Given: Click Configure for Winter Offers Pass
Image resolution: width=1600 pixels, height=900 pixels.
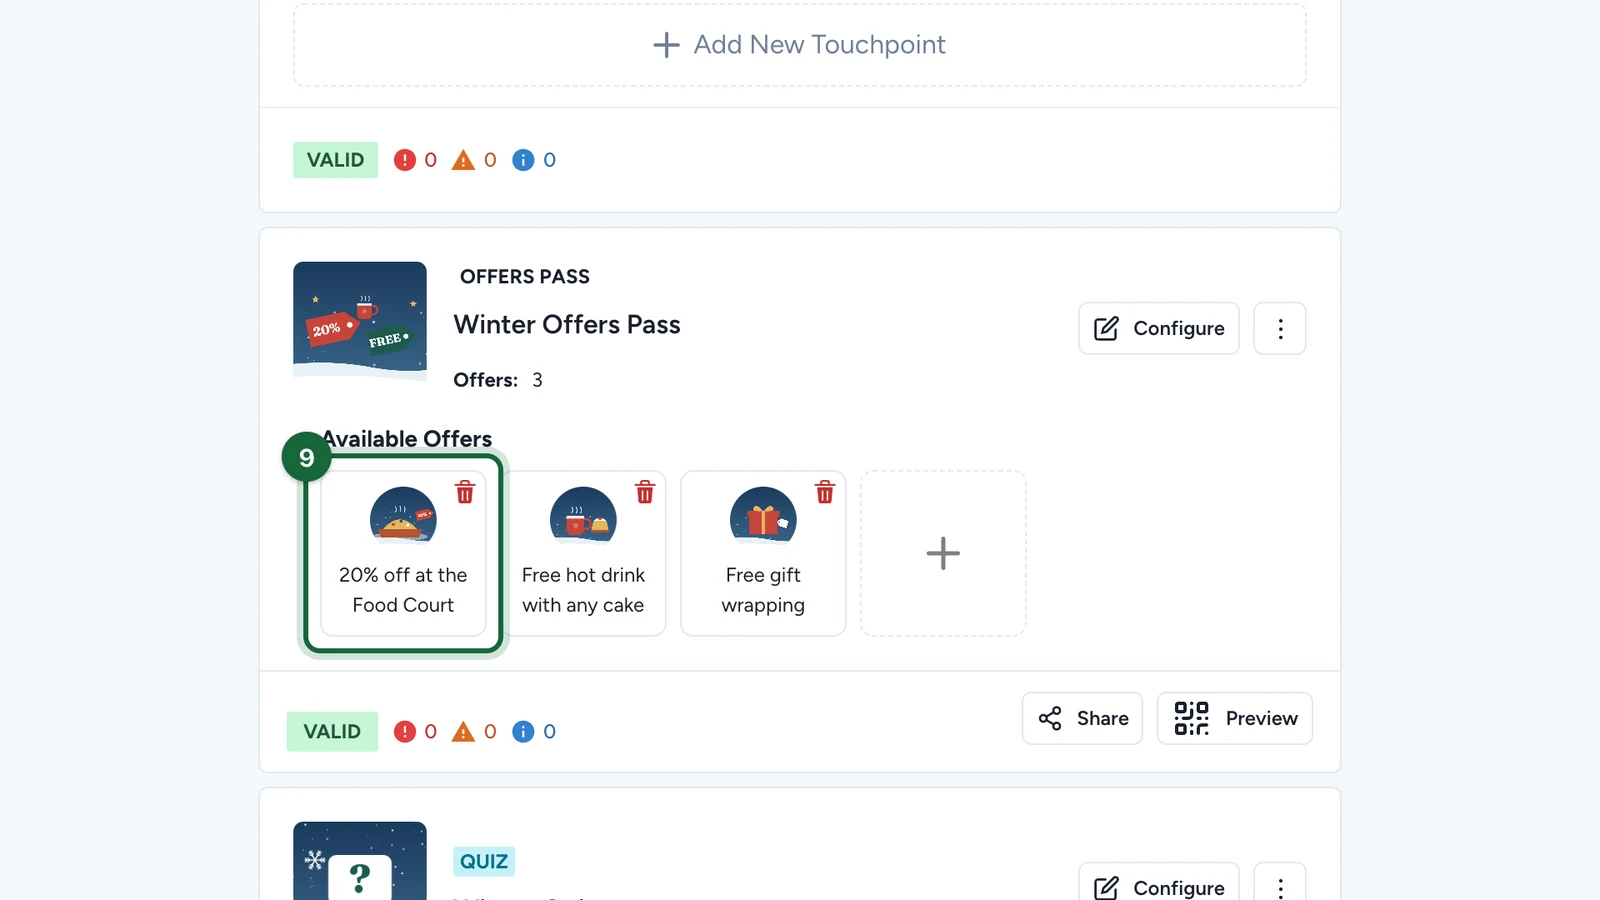Looking at the screenshot, I should [1159, 328].
